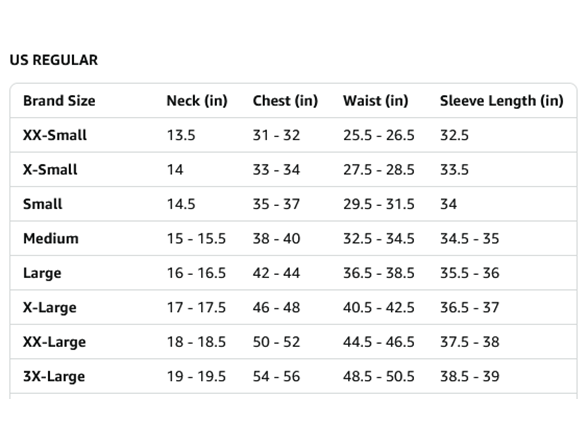Select the Small size row label
Screen dimensions: 588x441
[x=43, y=204]
